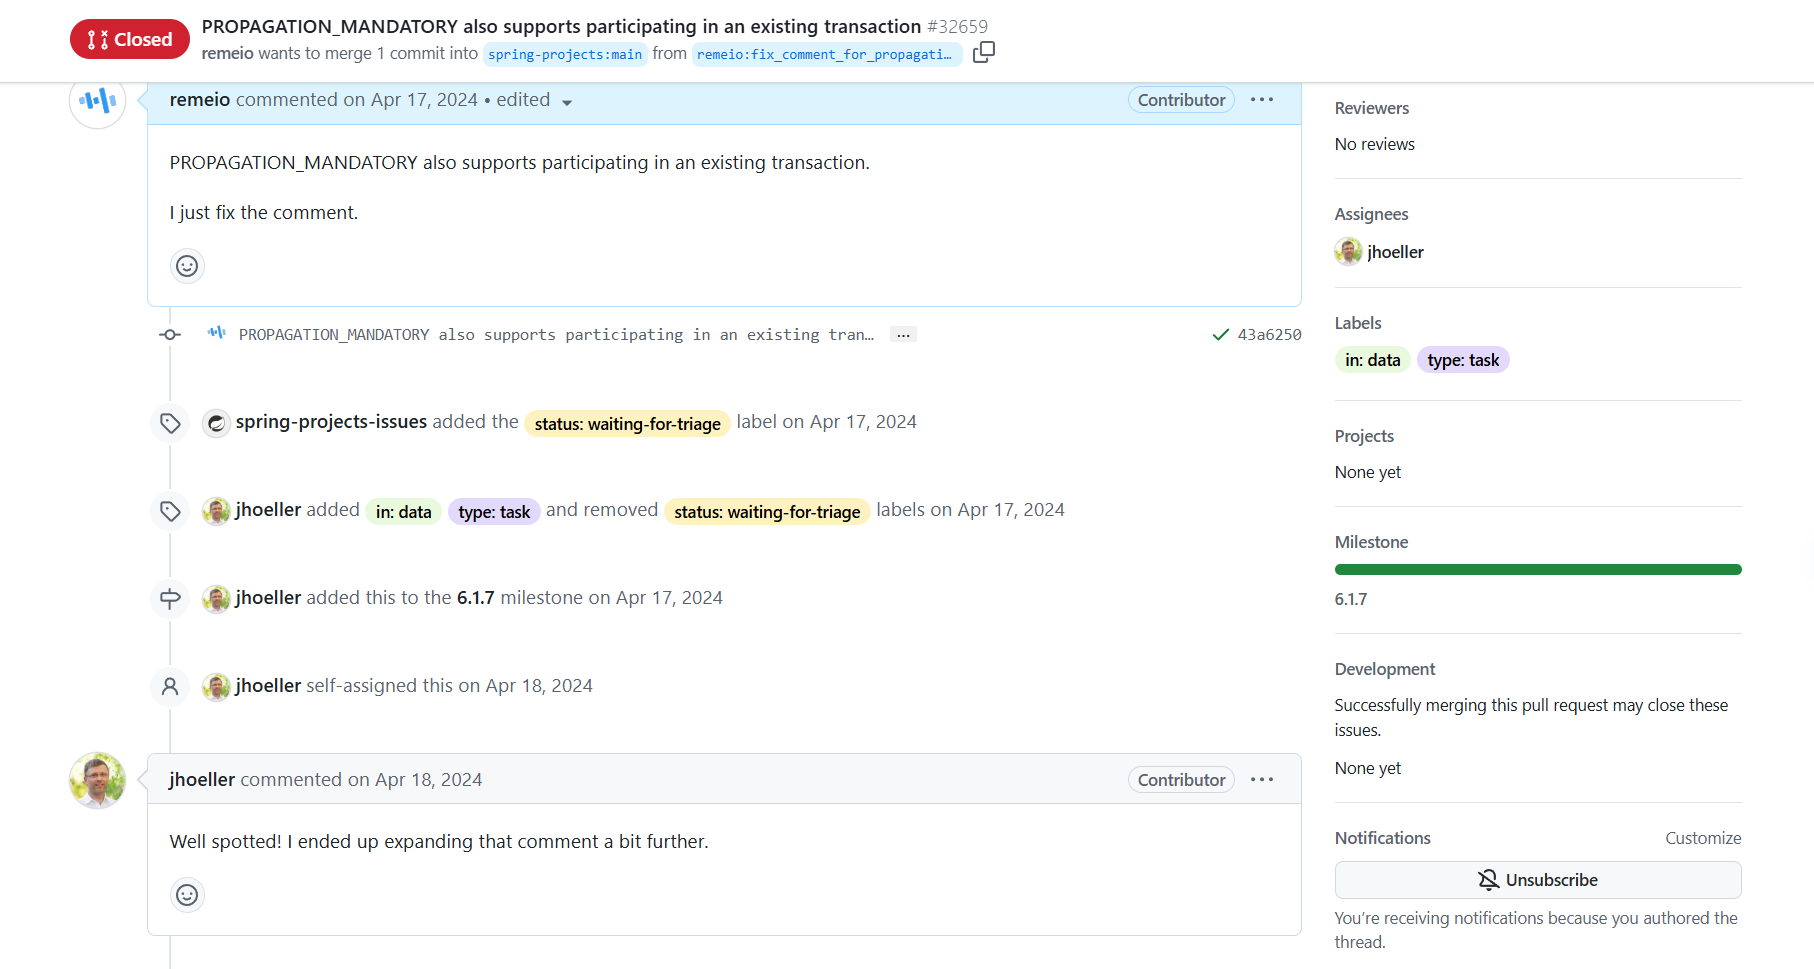Copy the head branch name icon
This screenshot has height=969, width=1814.
point(984,52)
